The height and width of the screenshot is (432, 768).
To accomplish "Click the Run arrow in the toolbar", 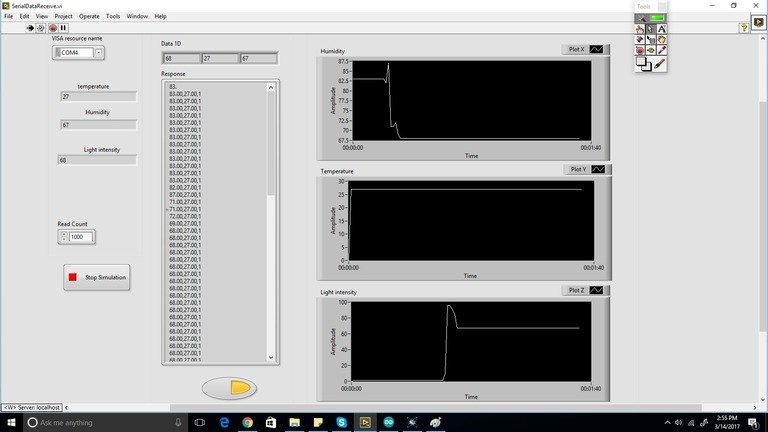I will [x=30, y=28].
